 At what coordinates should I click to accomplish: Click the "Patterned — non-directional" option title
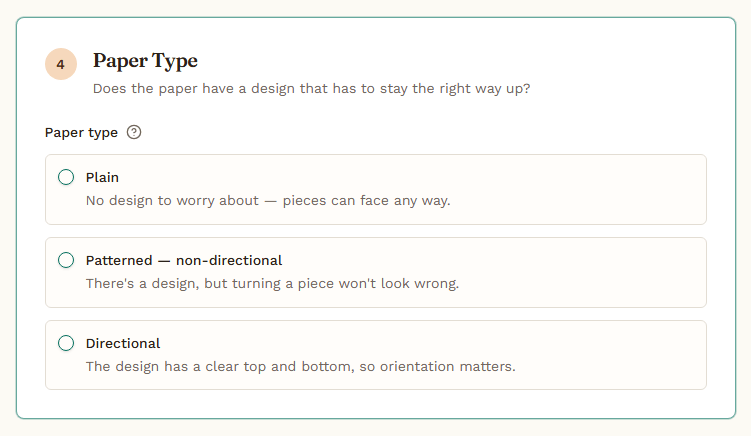click(x=184, y=260)
